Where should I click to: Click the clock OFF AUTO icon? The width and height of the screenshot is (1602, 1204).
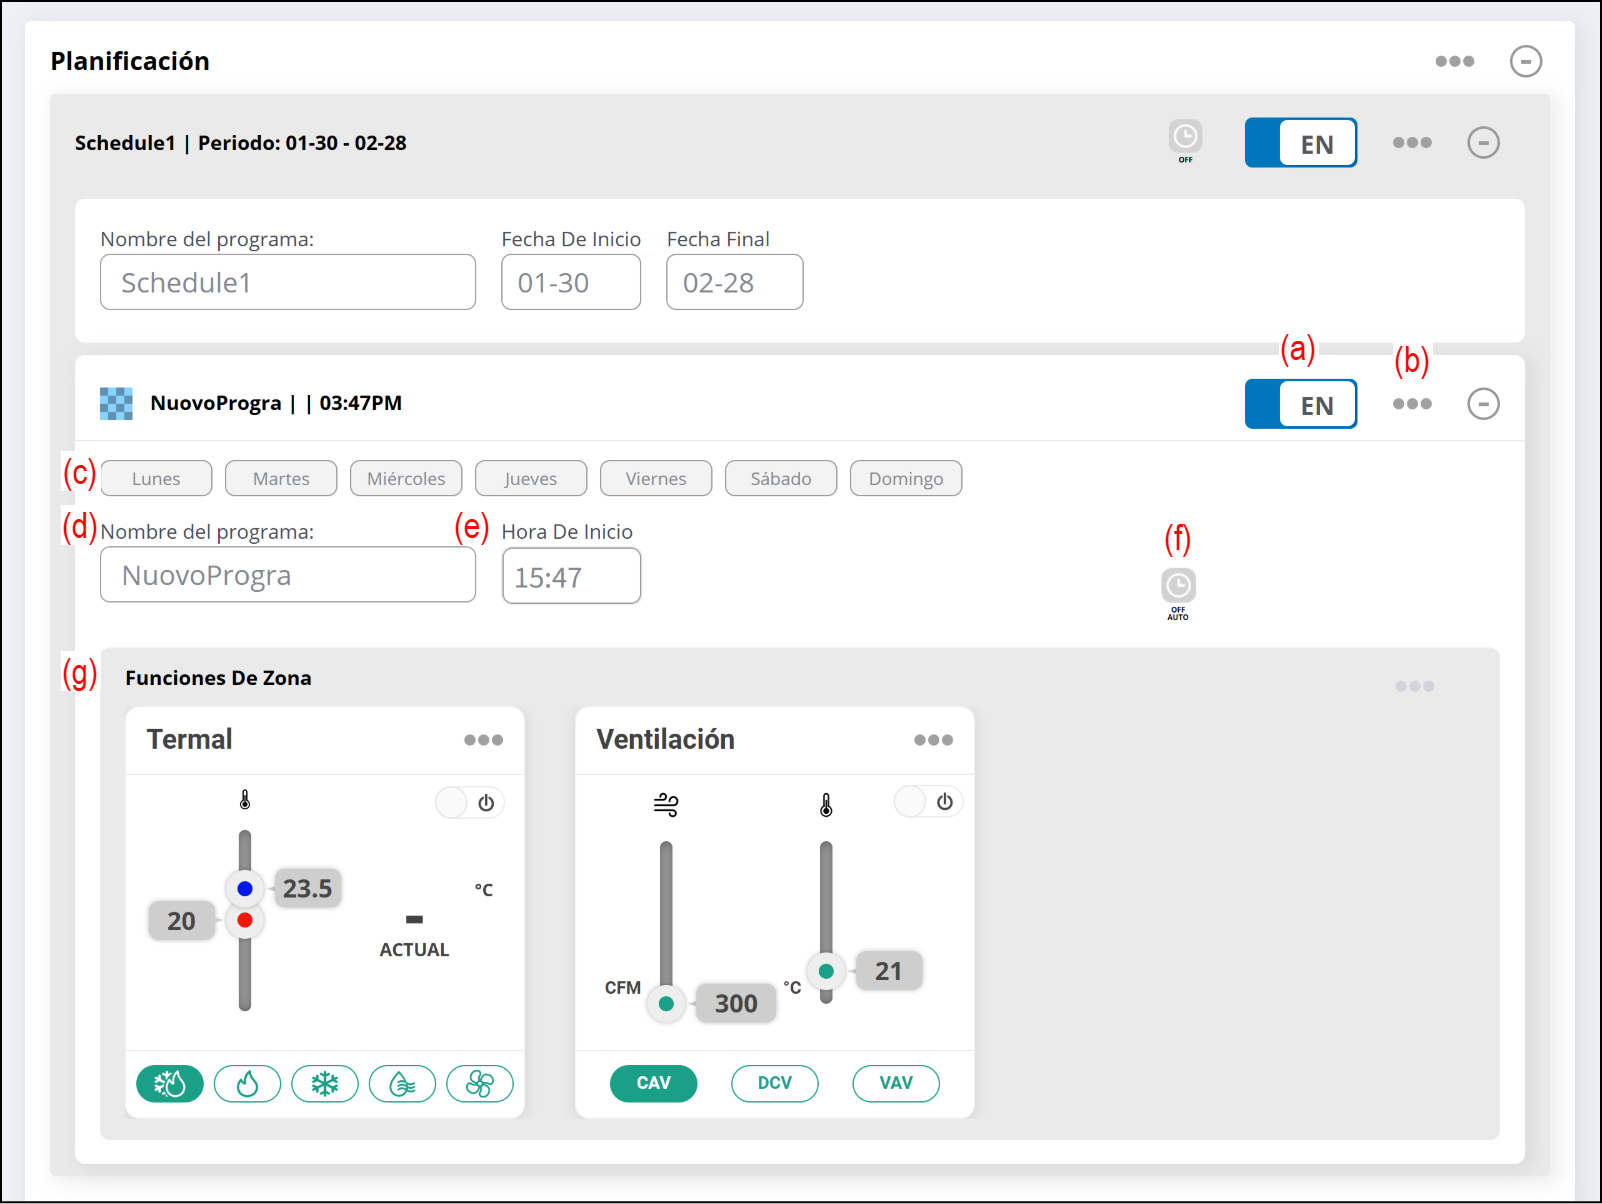pos(1178,590)
